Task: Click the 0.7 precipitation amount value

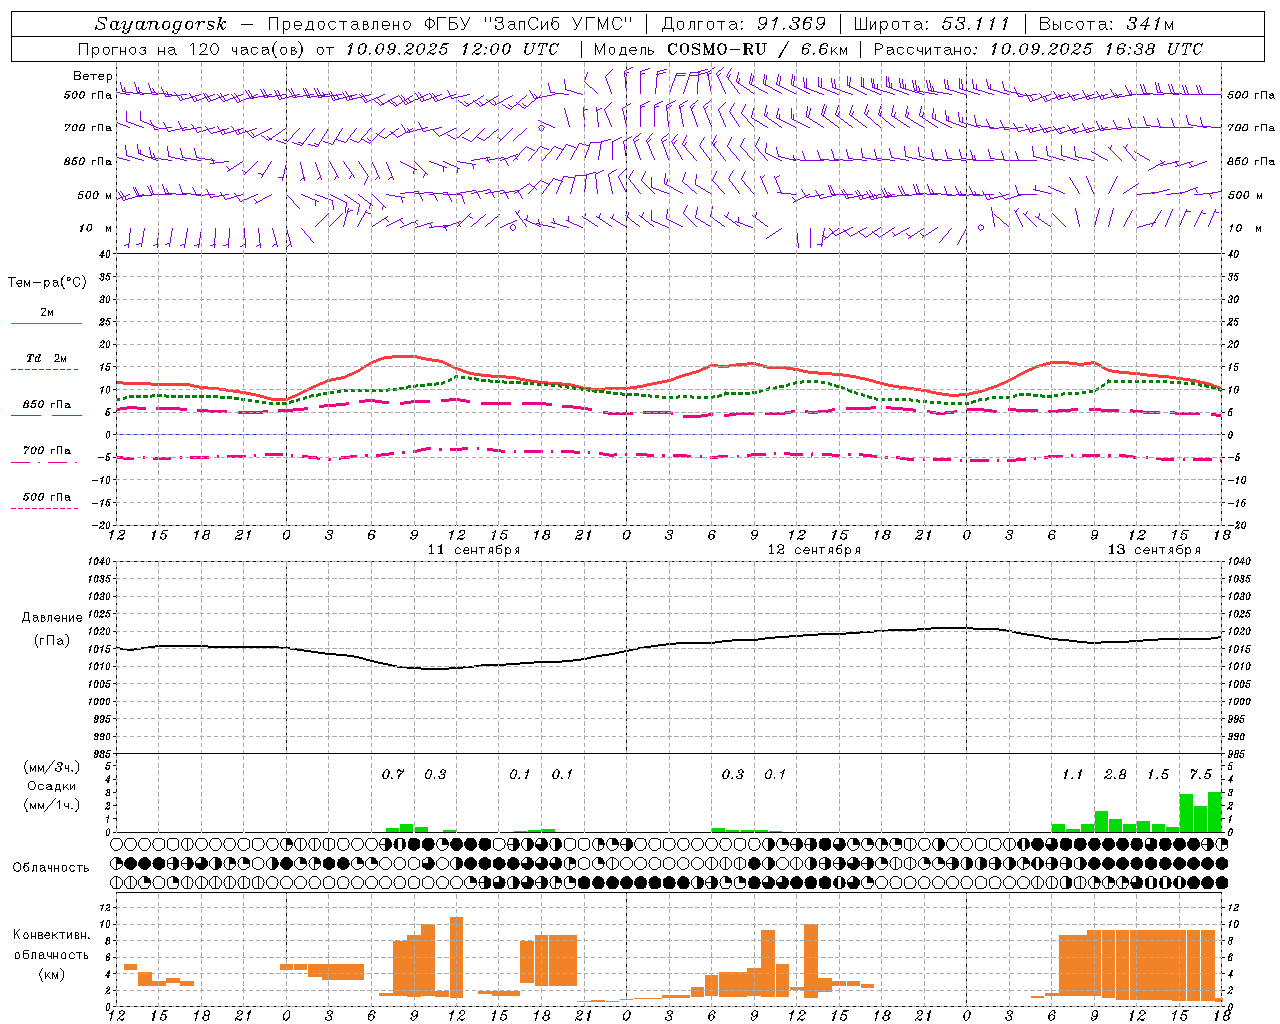Action: coord(393,774)
